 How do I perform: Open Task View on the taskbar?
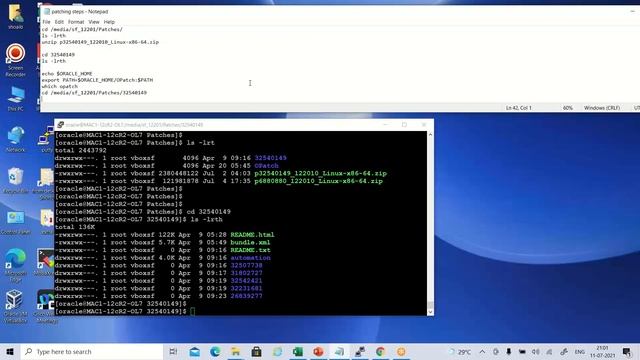pyautogui.click(x=173, y=351)
